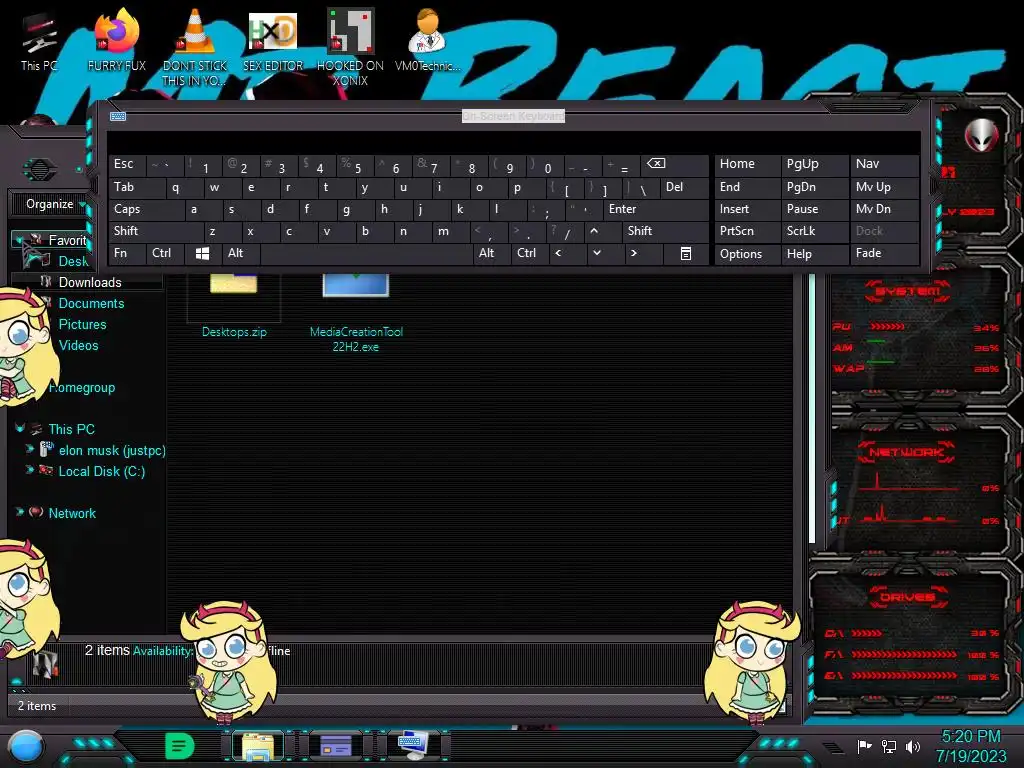Expand the Network tree node

click(x=20, y=512)
